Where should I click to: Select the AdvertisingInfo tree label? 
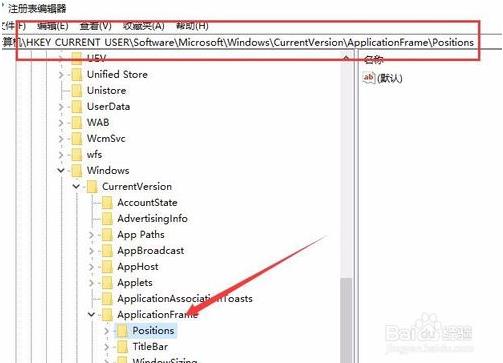pos(152,219)
